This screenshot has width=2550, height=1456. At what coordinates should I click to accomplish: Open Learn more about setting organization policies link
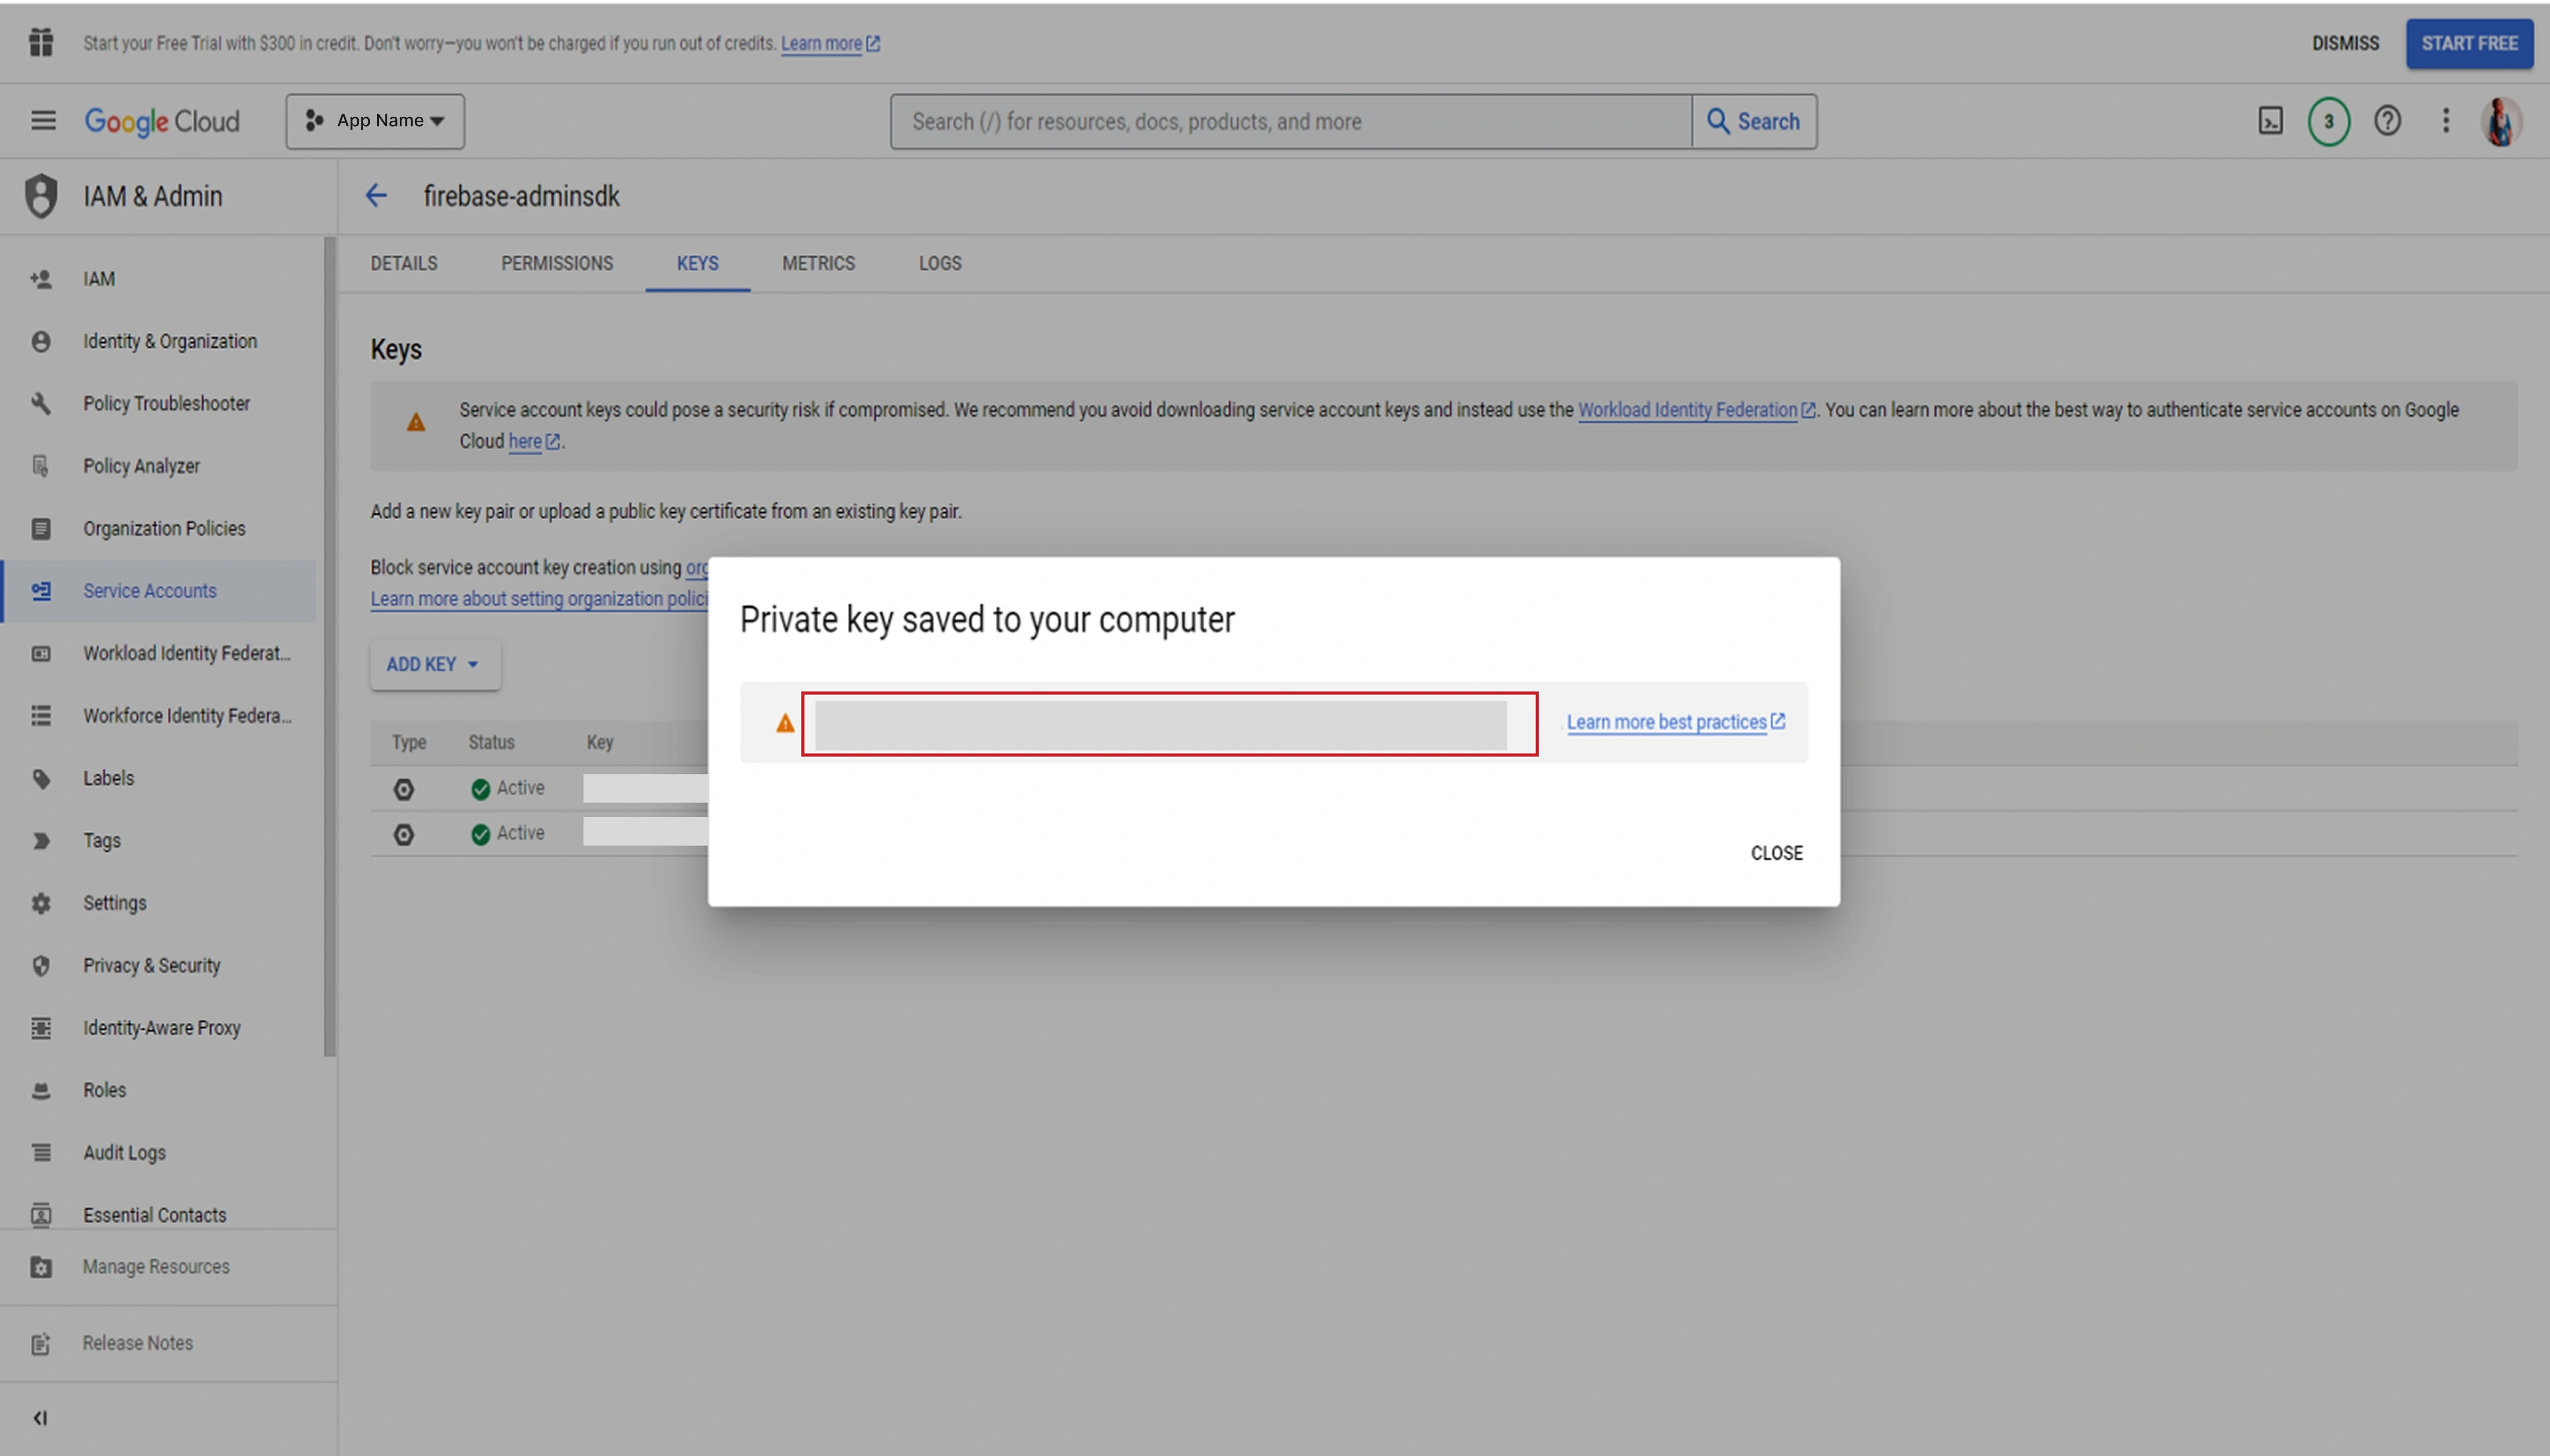[539, 599]
